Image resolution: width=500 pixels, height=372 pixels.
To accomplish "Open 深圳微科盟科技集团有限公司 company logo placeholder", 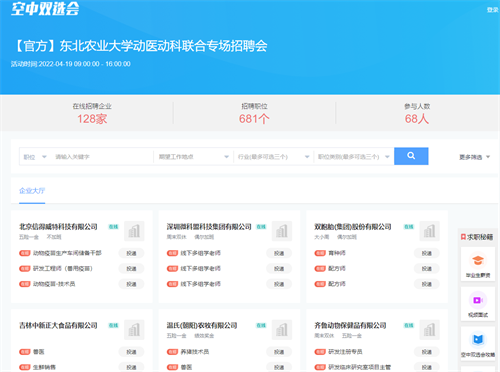I will pos(282,231).
